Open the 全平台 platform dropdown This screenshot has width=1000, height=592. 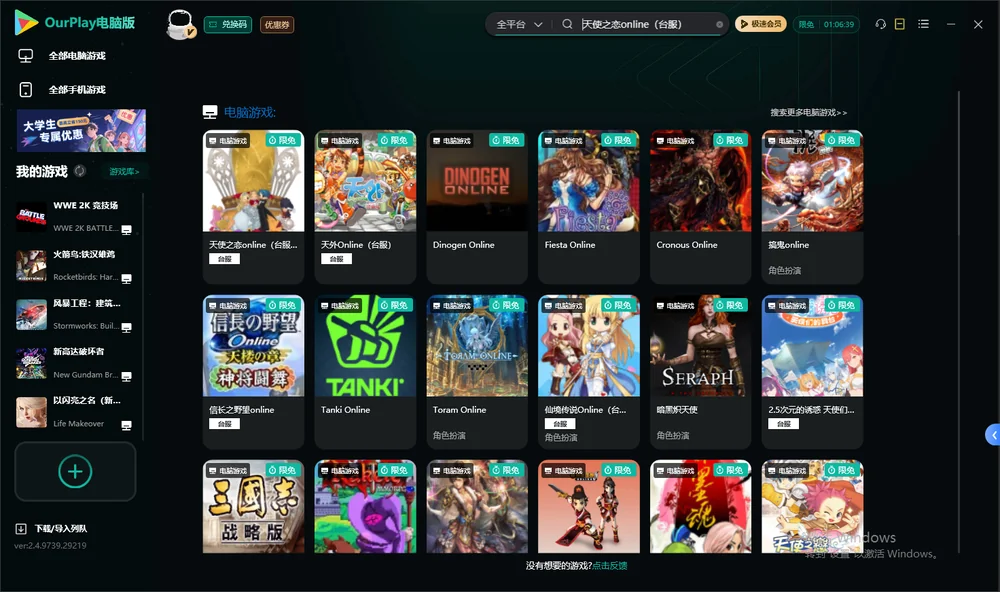[519, 24]
